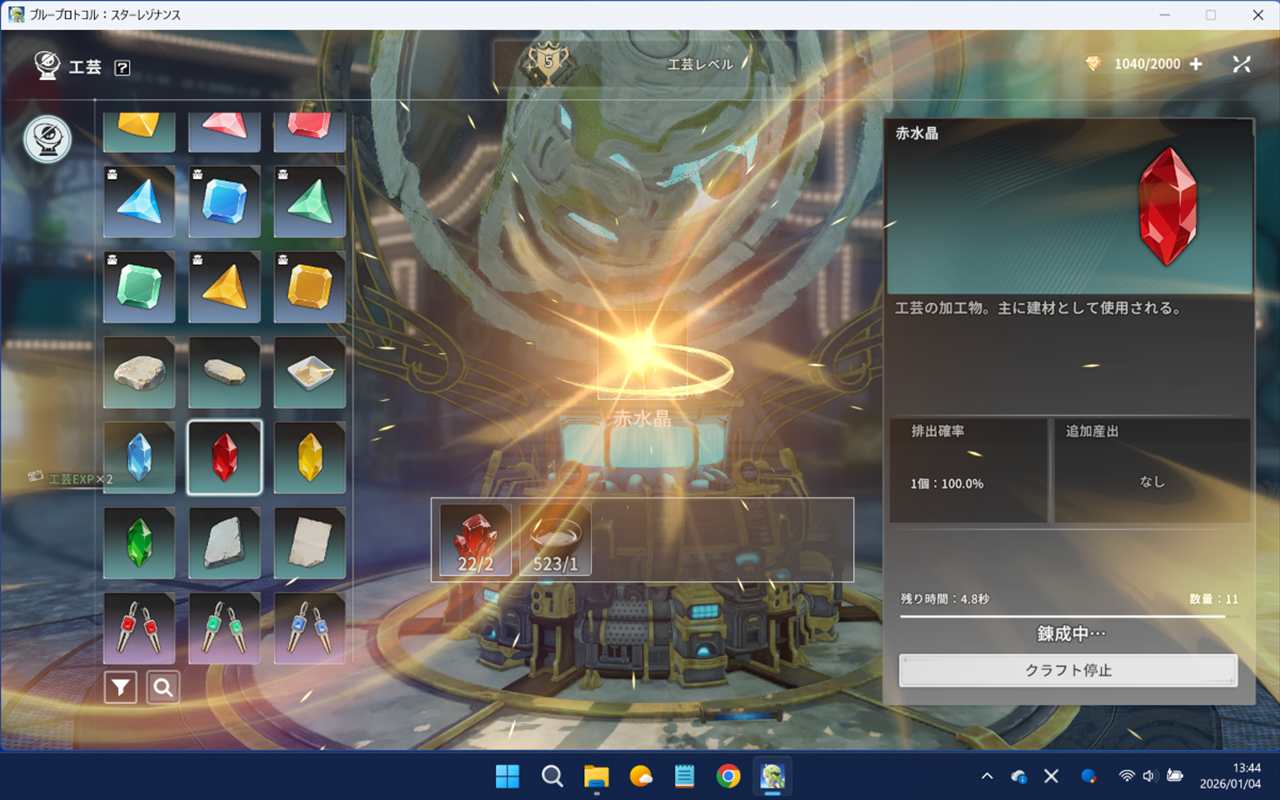1280x800 pixels.
Task: Select the green crystal recipe
Action: [139, 543]
